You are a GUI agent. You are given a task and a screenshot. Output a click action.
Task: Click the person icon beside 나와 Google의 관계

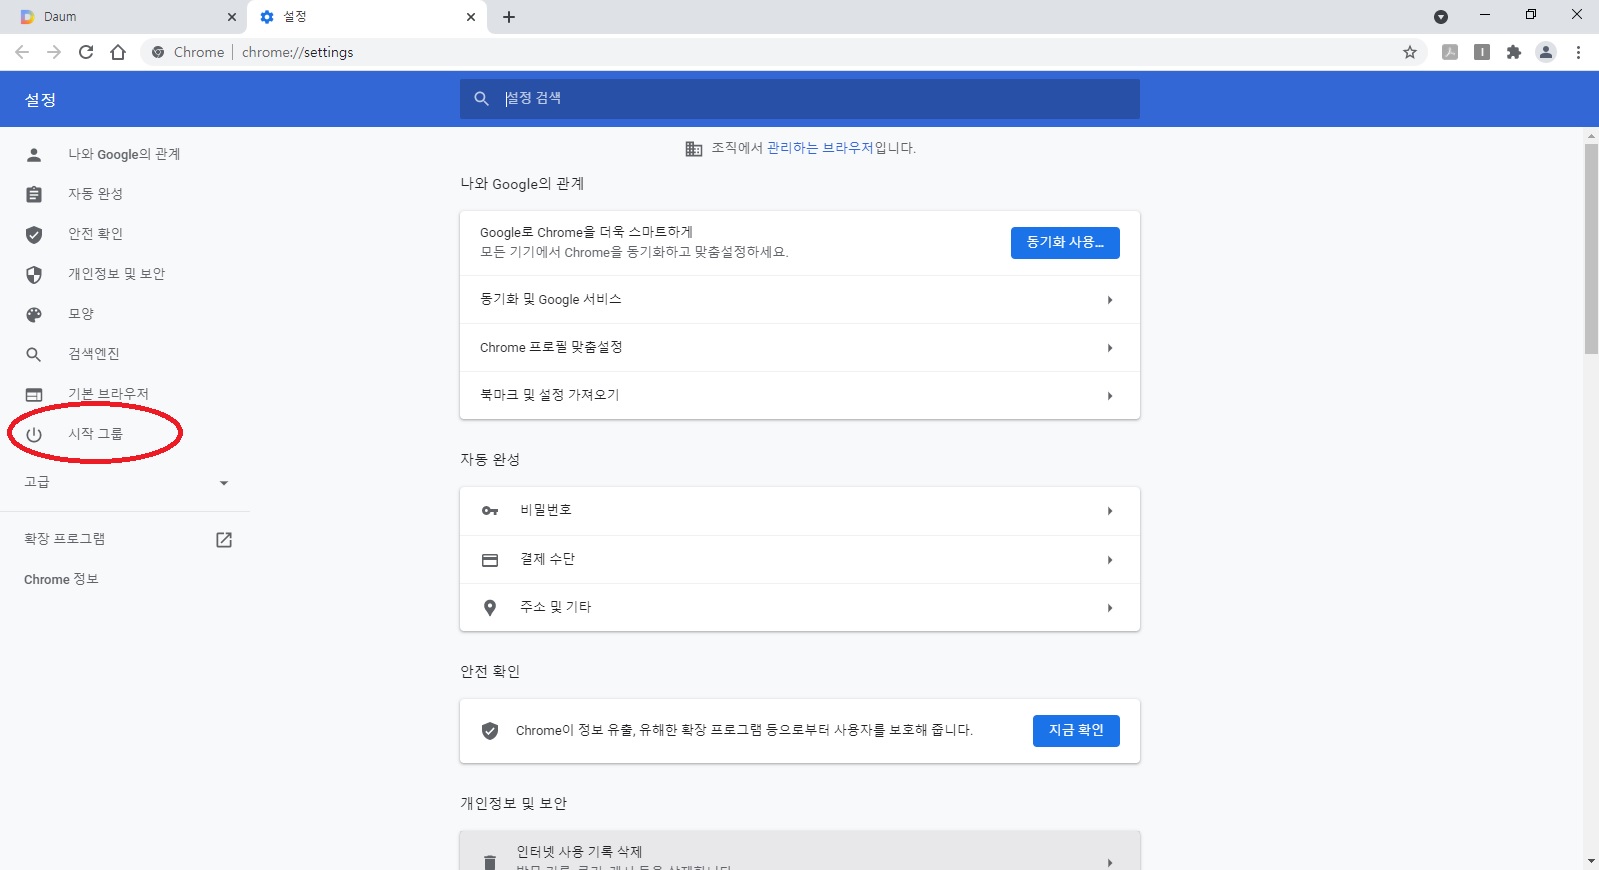tap(34, 154)
